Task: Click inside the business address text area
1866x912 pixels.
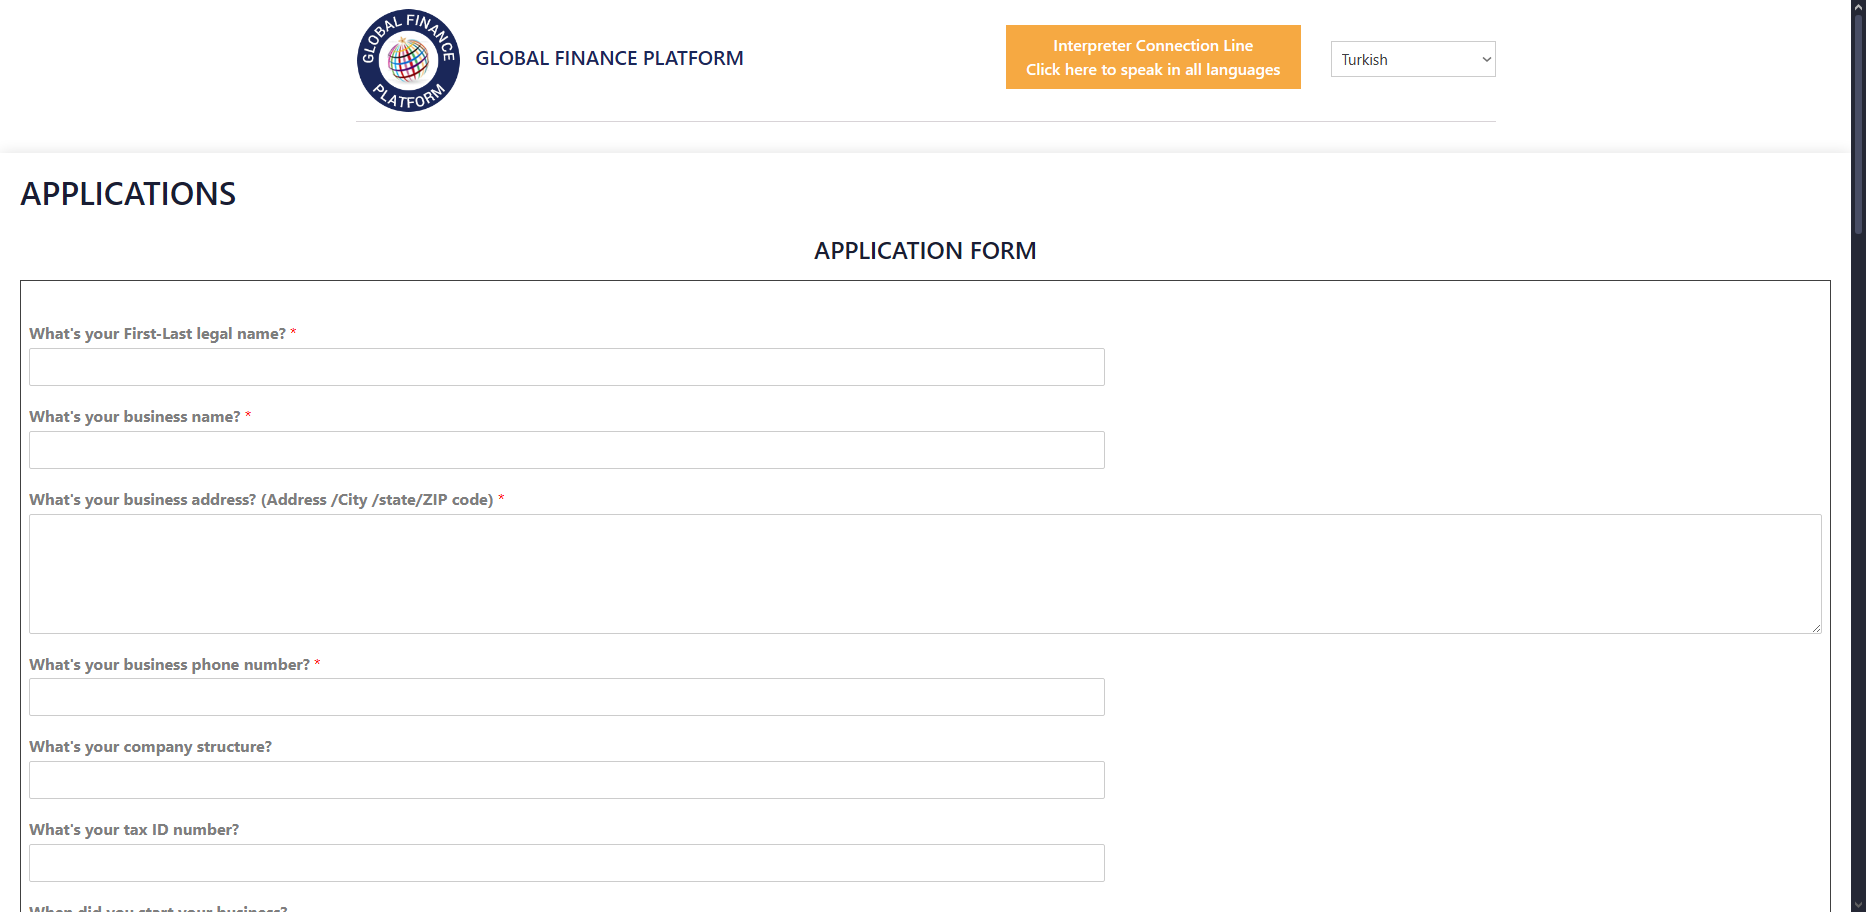Action: pyautogui.click(x=924, y=573)
